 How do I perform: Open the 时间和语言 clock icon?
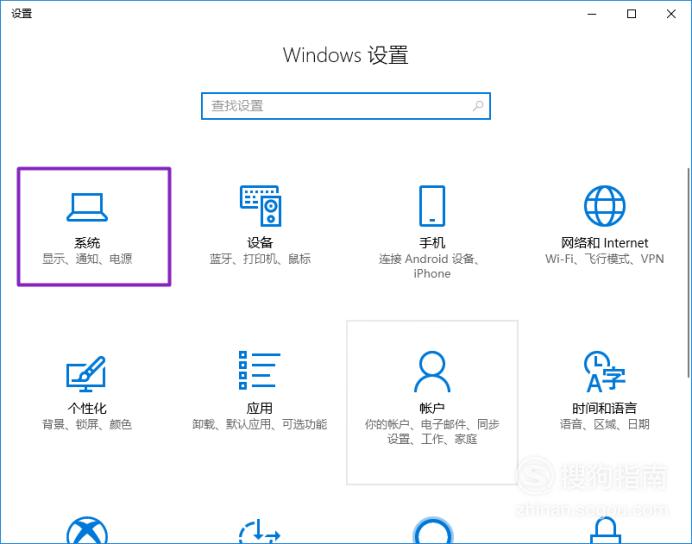pos(605,371)
